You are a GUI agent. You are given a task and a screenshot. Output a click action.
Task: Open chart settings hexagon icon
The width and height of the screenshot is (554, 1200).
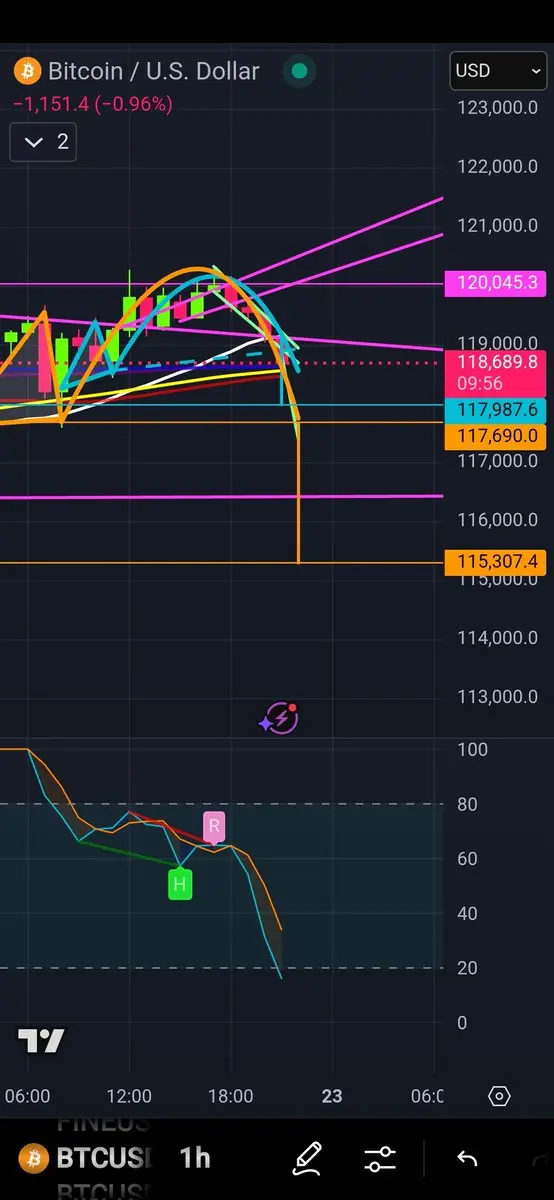[499, 1096]
